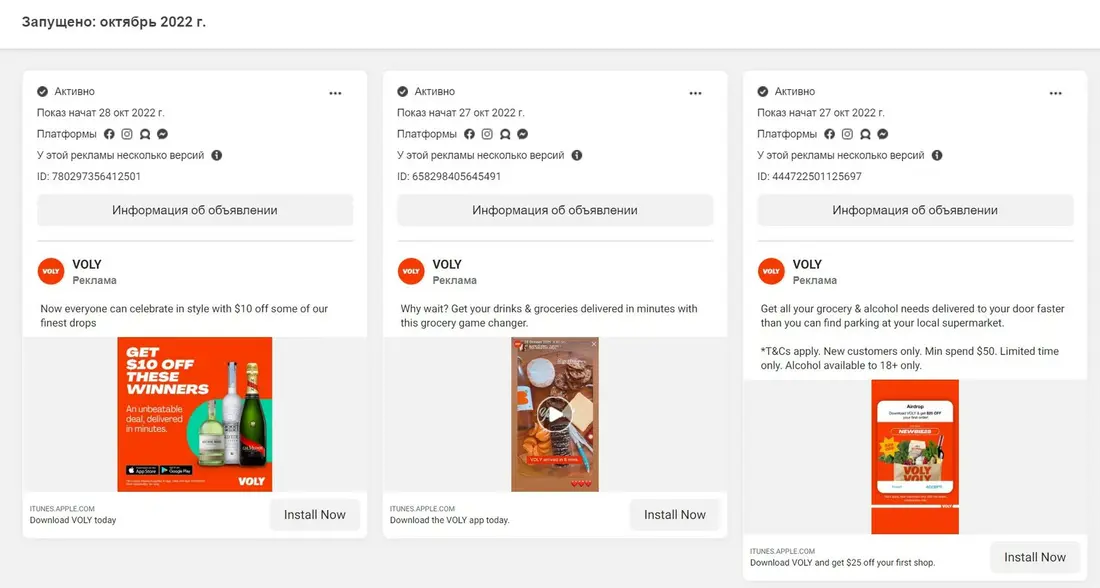The width and height of the screenshot is (1100, 588).
Task: Click Messenger platform icon in third ad card
Action: tap(883, 134)
